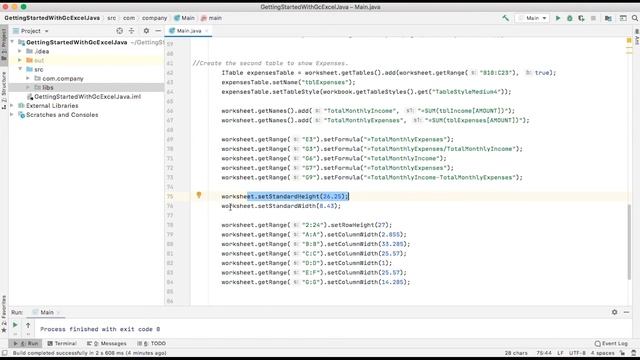This screenshot has height=360, width=640.
Task: Click 4 spaces indent setting
Action: [x=602, y=353]
